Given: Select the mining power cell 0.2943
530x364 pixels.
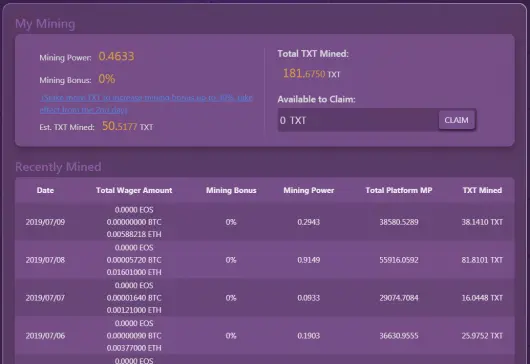Looking at the screenshot, I should 309,222.
